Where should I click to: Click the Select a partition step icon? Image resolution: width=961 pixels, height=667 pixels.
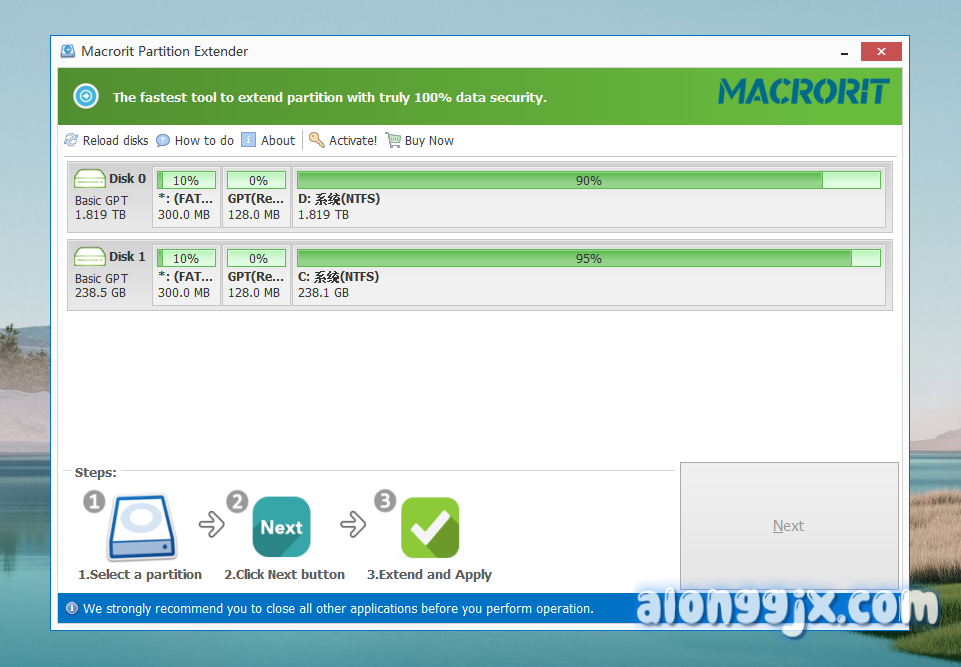click(141, 527)
